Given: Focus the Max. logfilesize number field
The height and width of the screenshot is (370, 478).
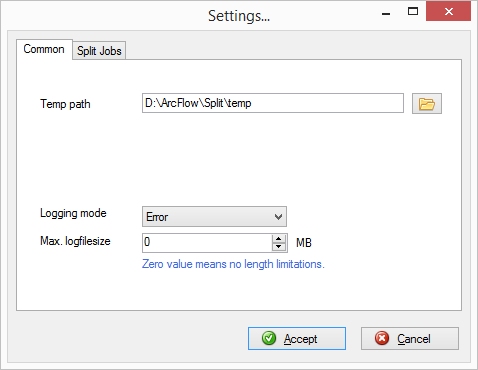Looking at the screenshot, I should pyautogui.click(x=207, y=243).
